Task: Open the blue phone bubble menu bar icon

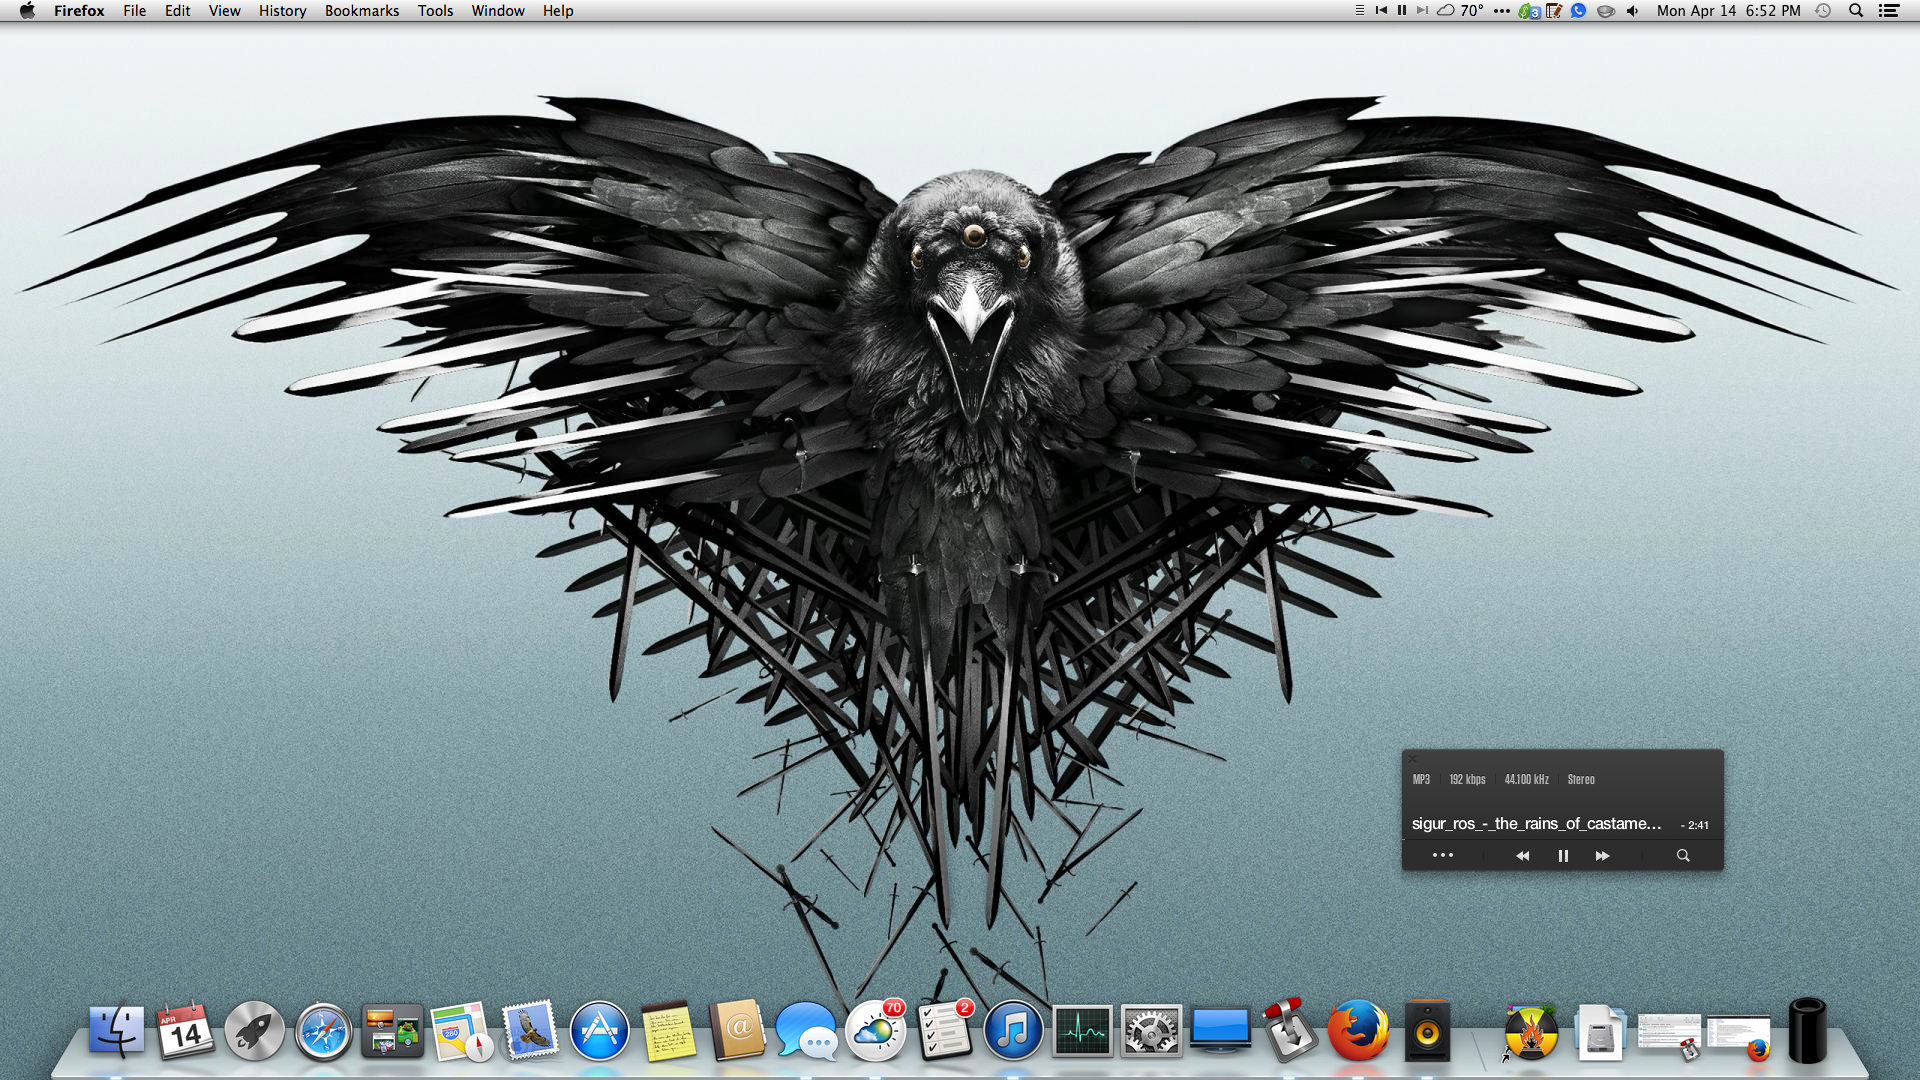Action: 1578,11
